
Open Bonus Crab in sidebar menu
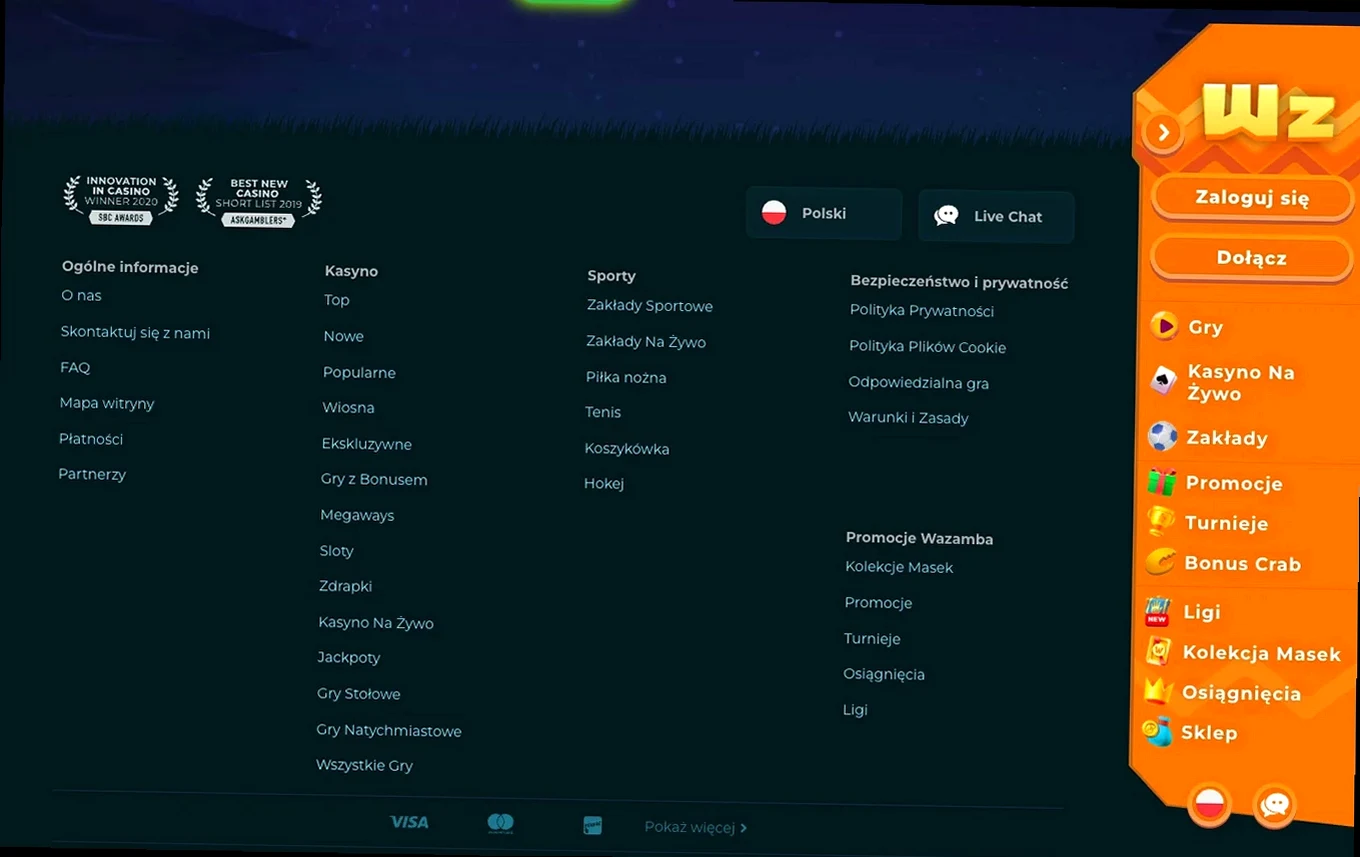coord(1242,563)
